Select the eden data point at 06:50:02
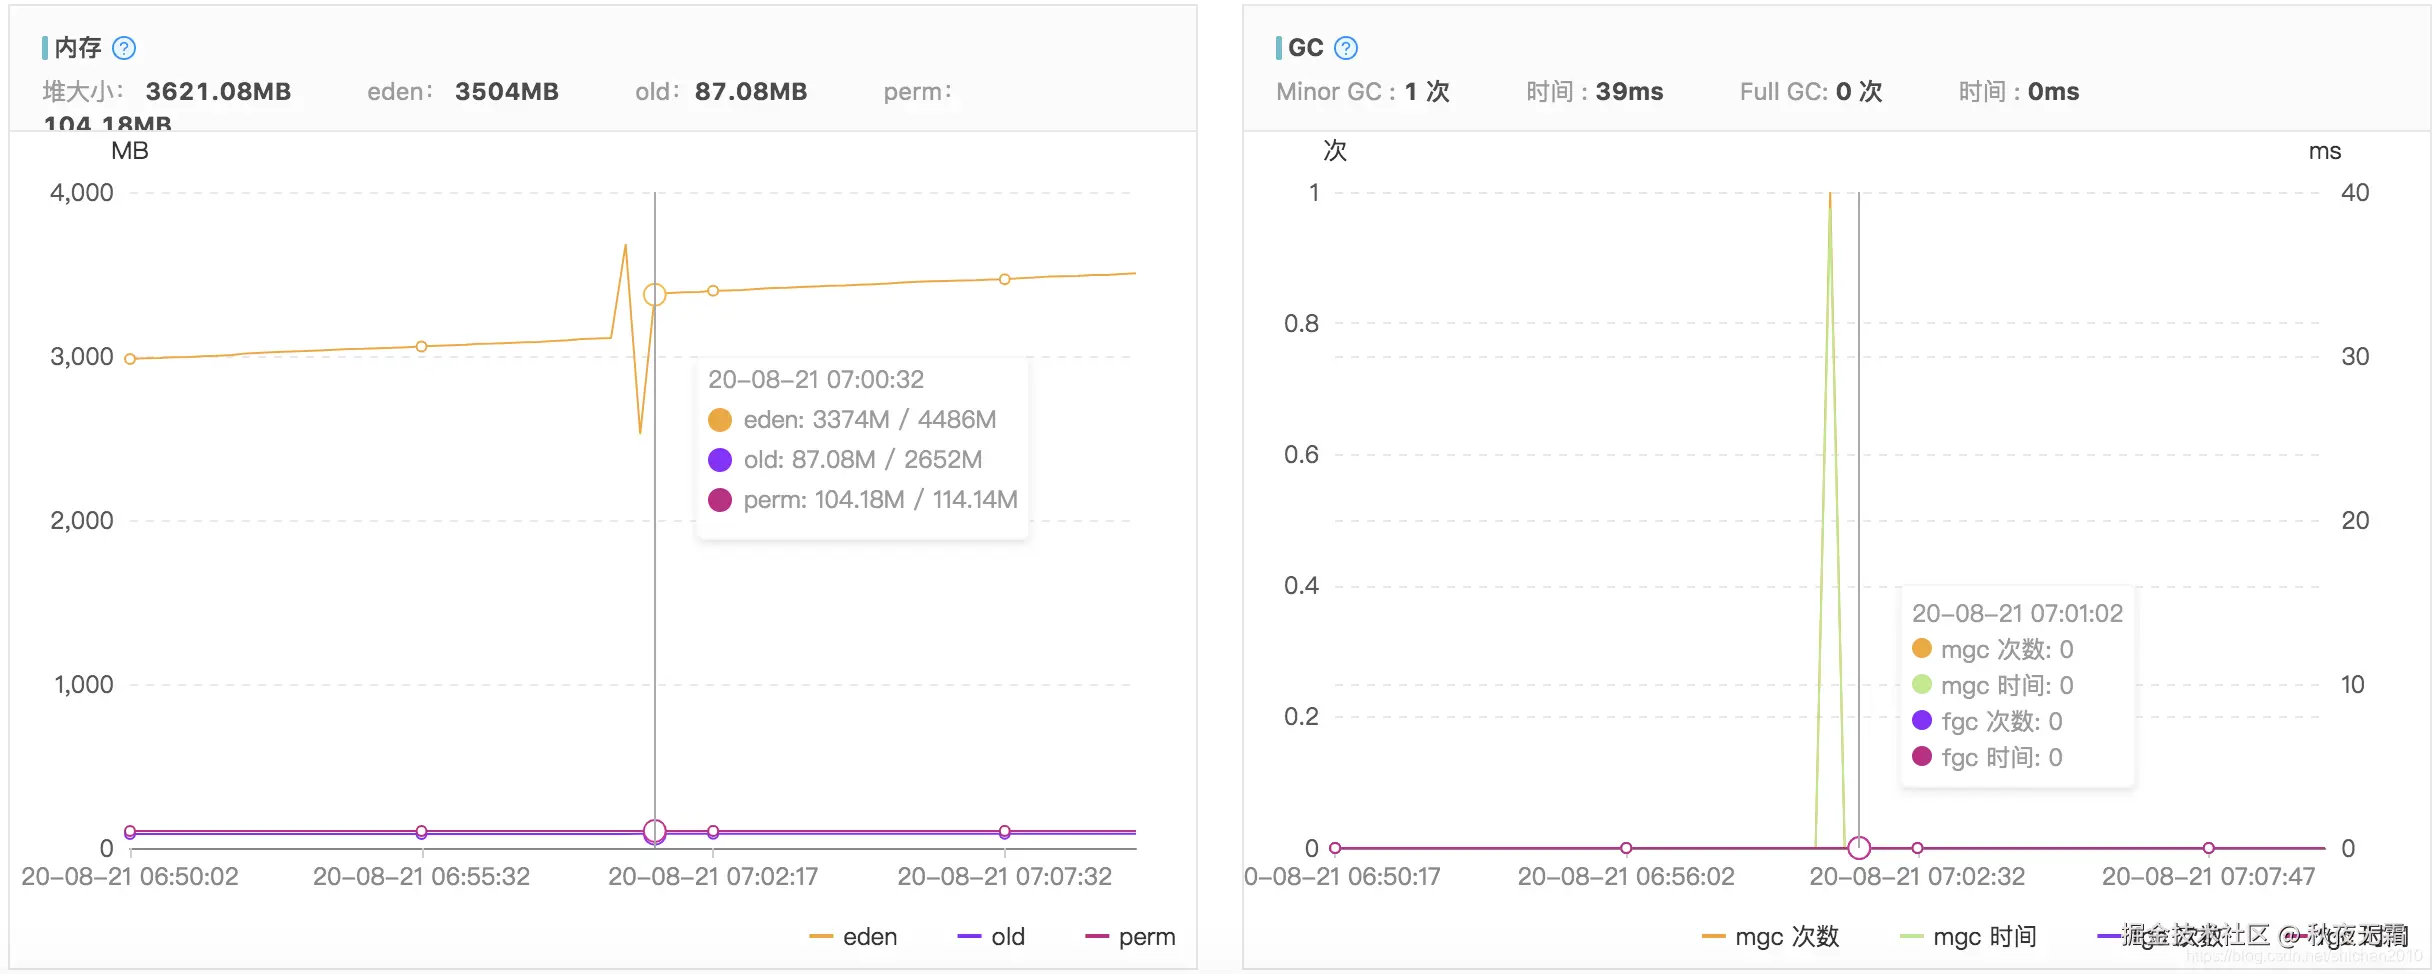The image size is (2432, 974). (x=130, y=358)
